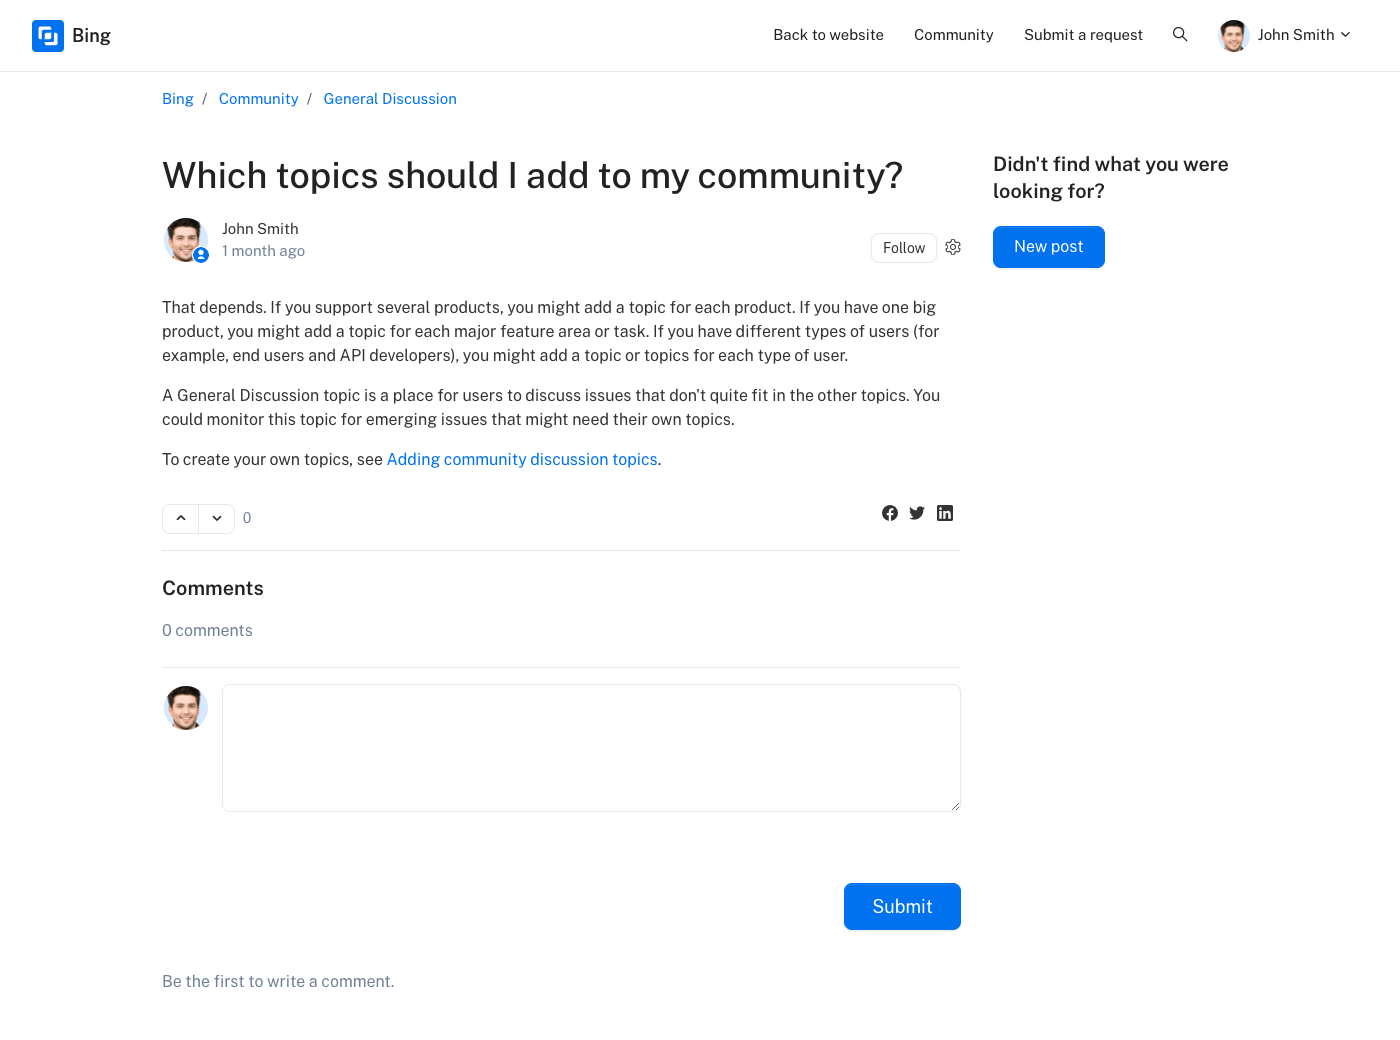
Task: Toggle Follow on this post
Action: click(x=904, y=248)
